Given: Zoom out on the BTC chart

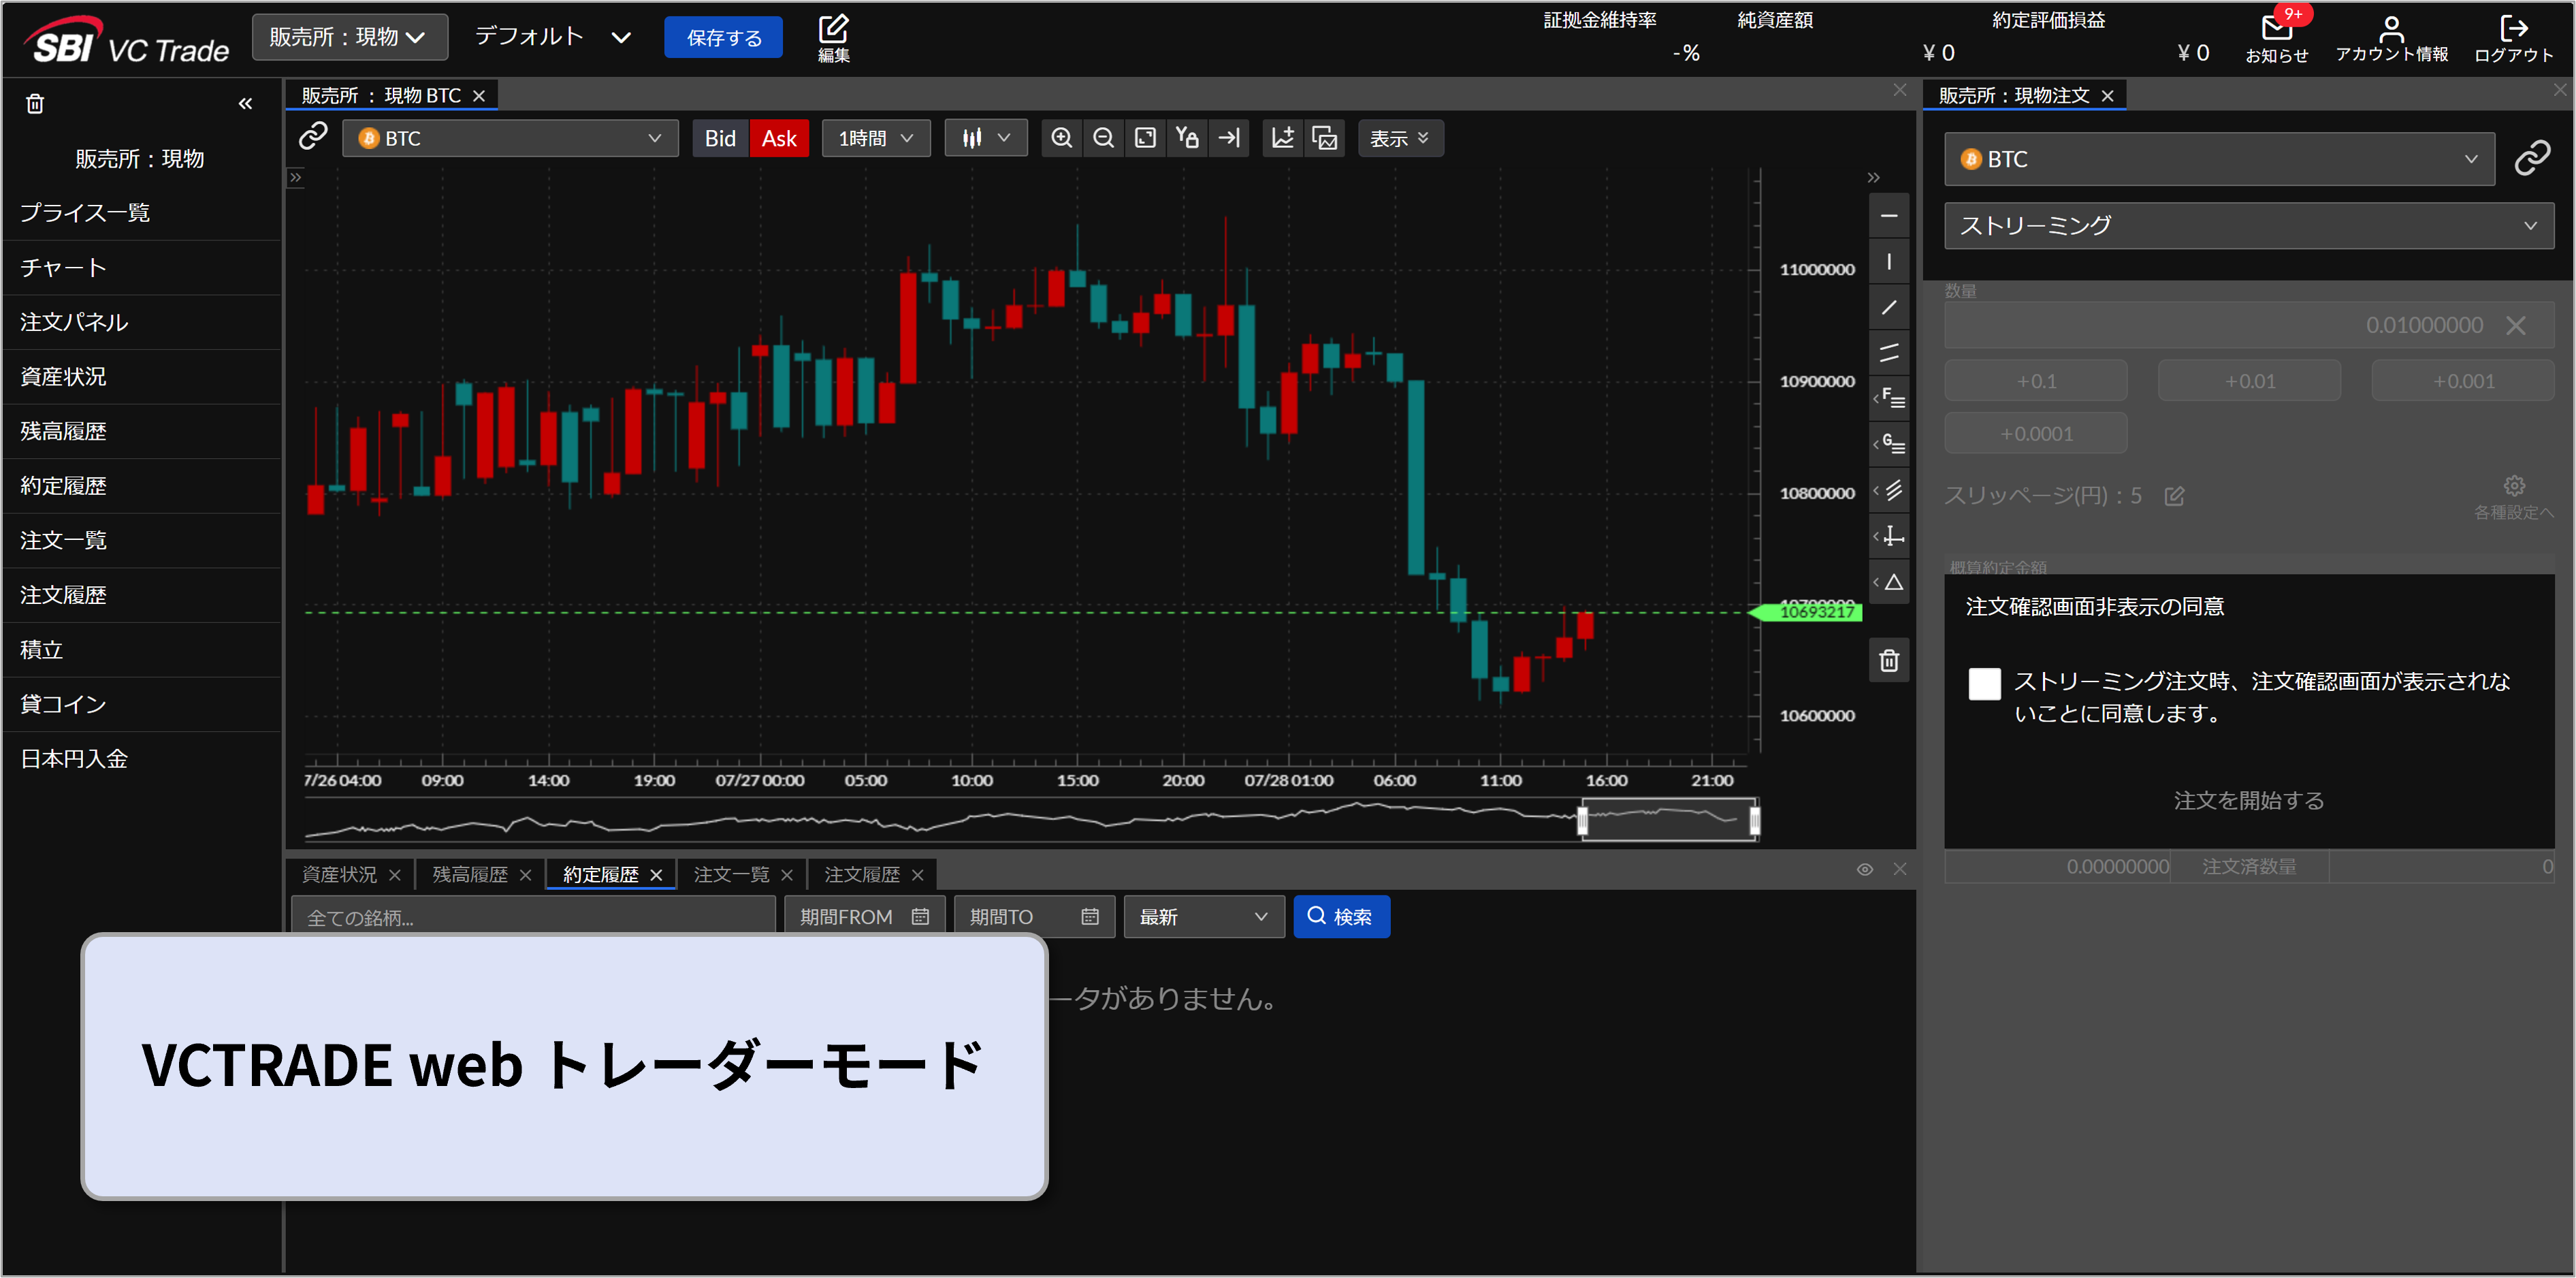Looking at the screenshot, I should [1104, 138].
